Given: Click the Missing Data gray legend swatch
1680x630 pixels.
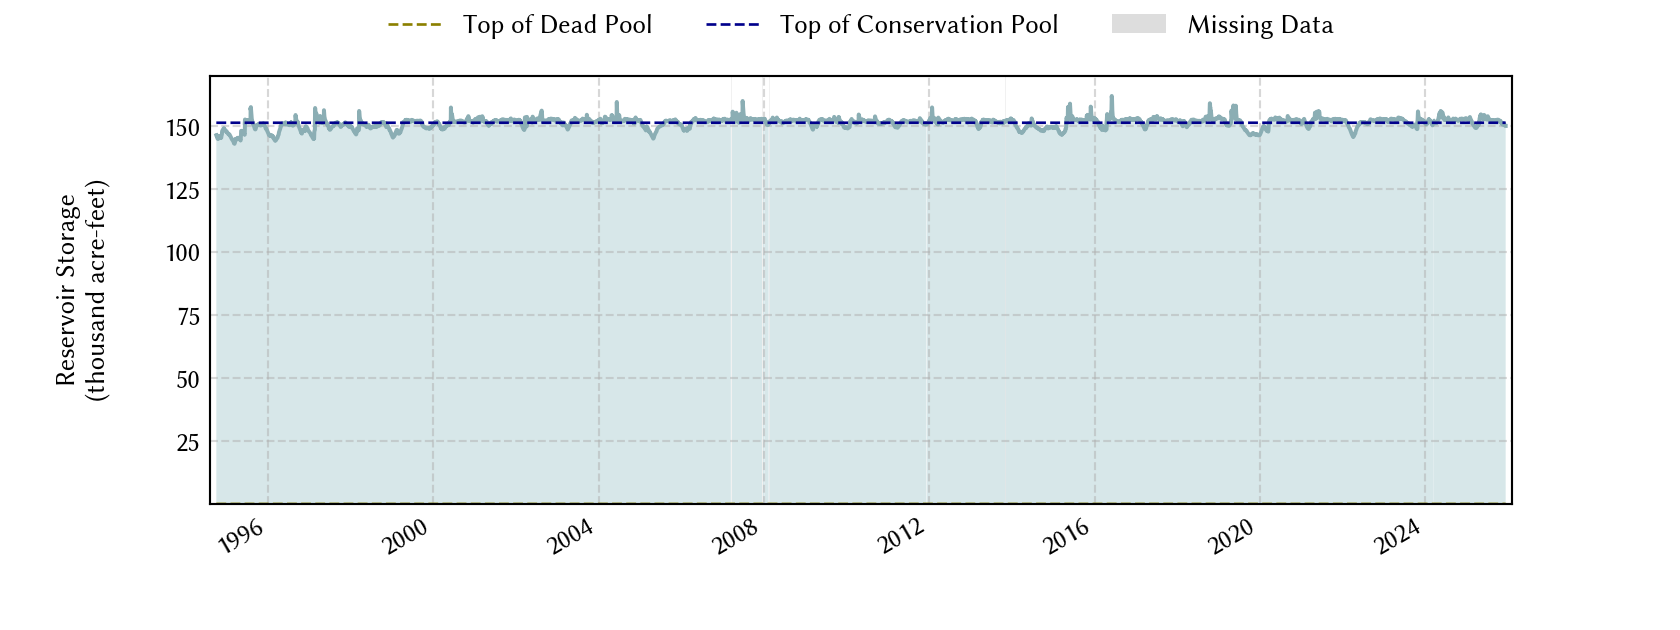Looking at the screenshot, I should tap(1138, 25).
